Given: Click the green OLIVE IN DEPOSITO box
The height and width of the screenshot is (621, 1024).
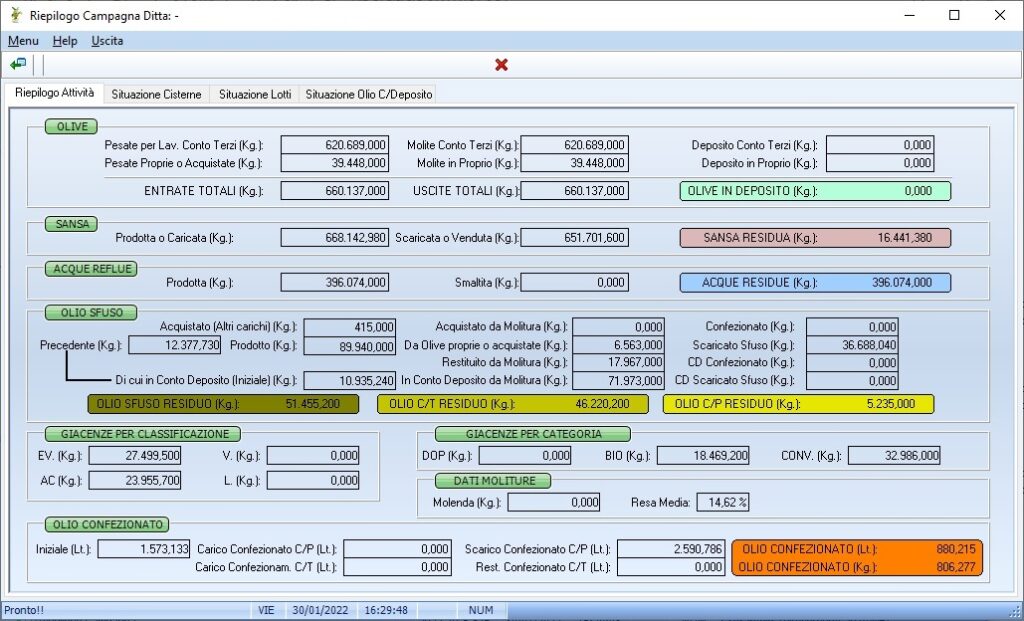Looking at the screenshot, I should [x=815, y=191].
